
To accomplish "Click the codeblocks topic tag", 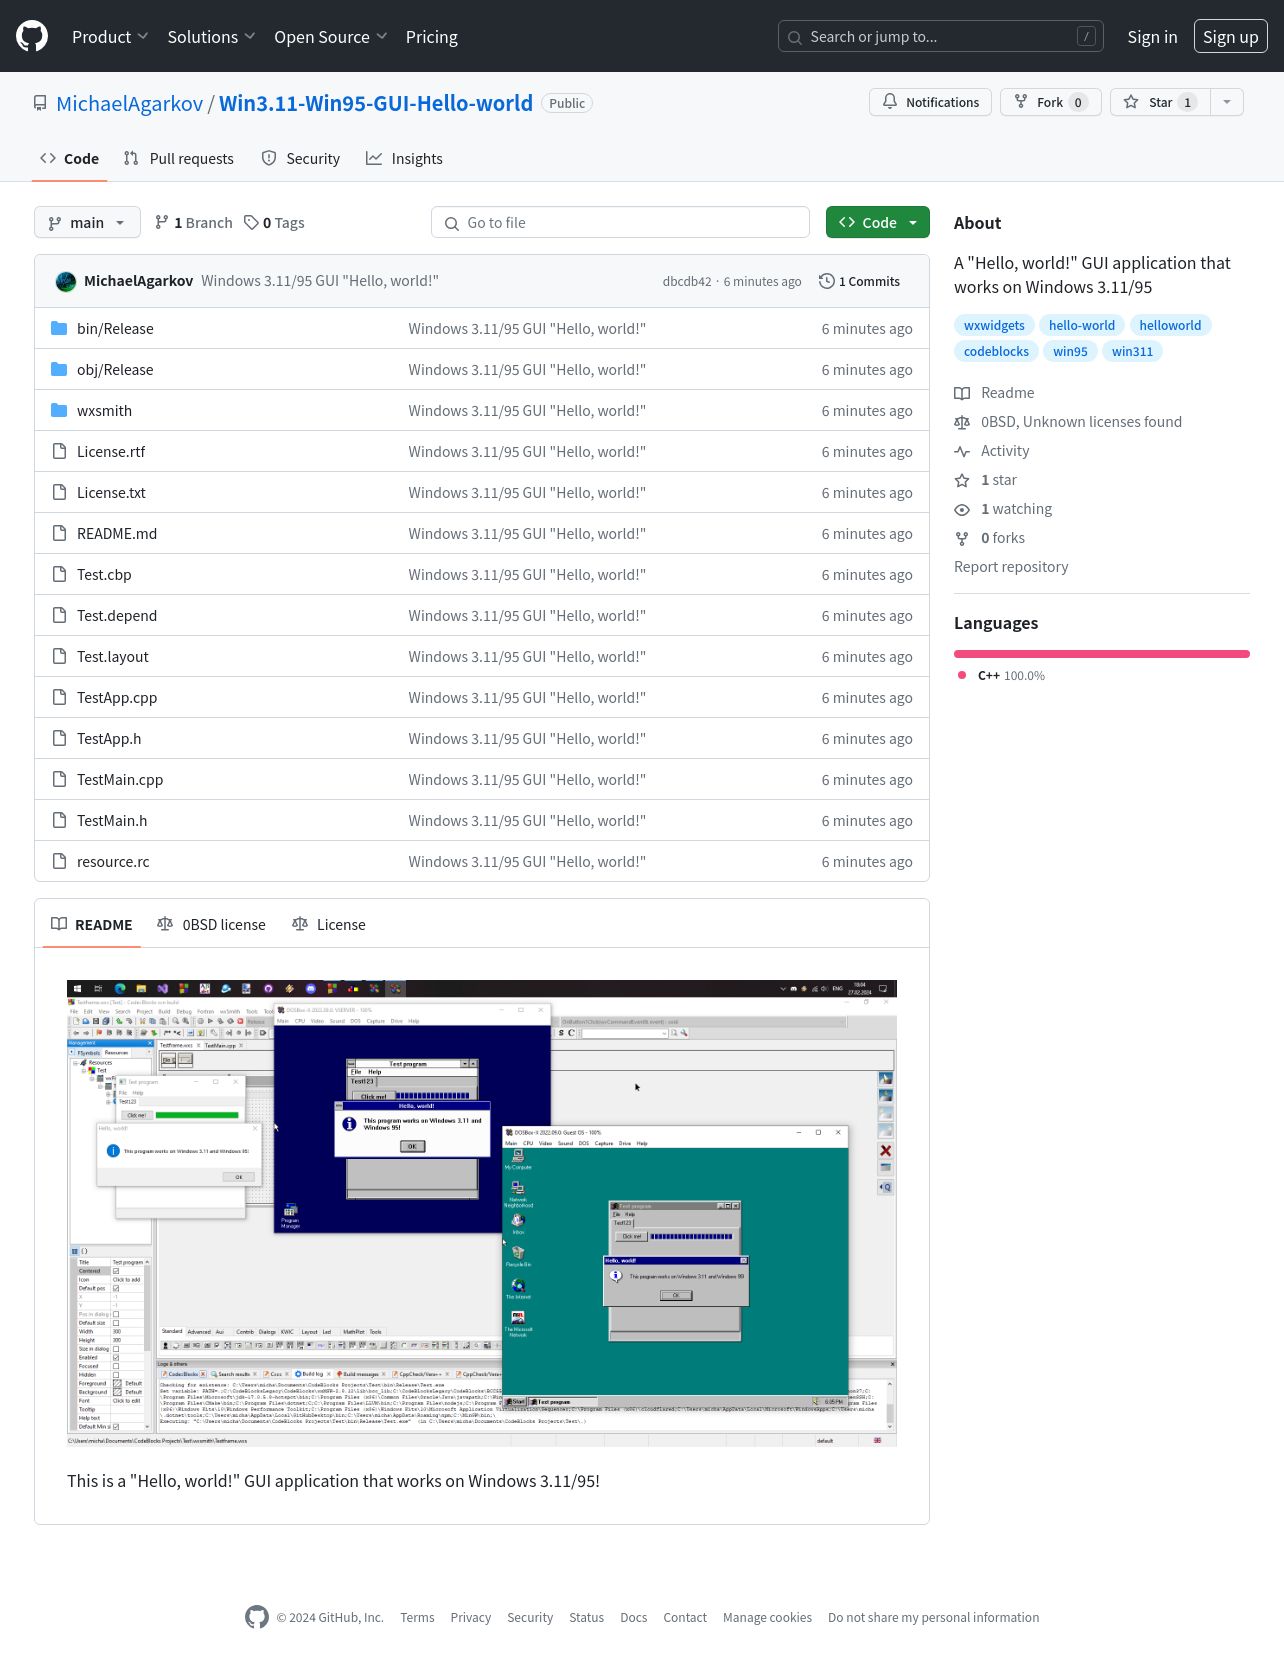I will [996, 351].
